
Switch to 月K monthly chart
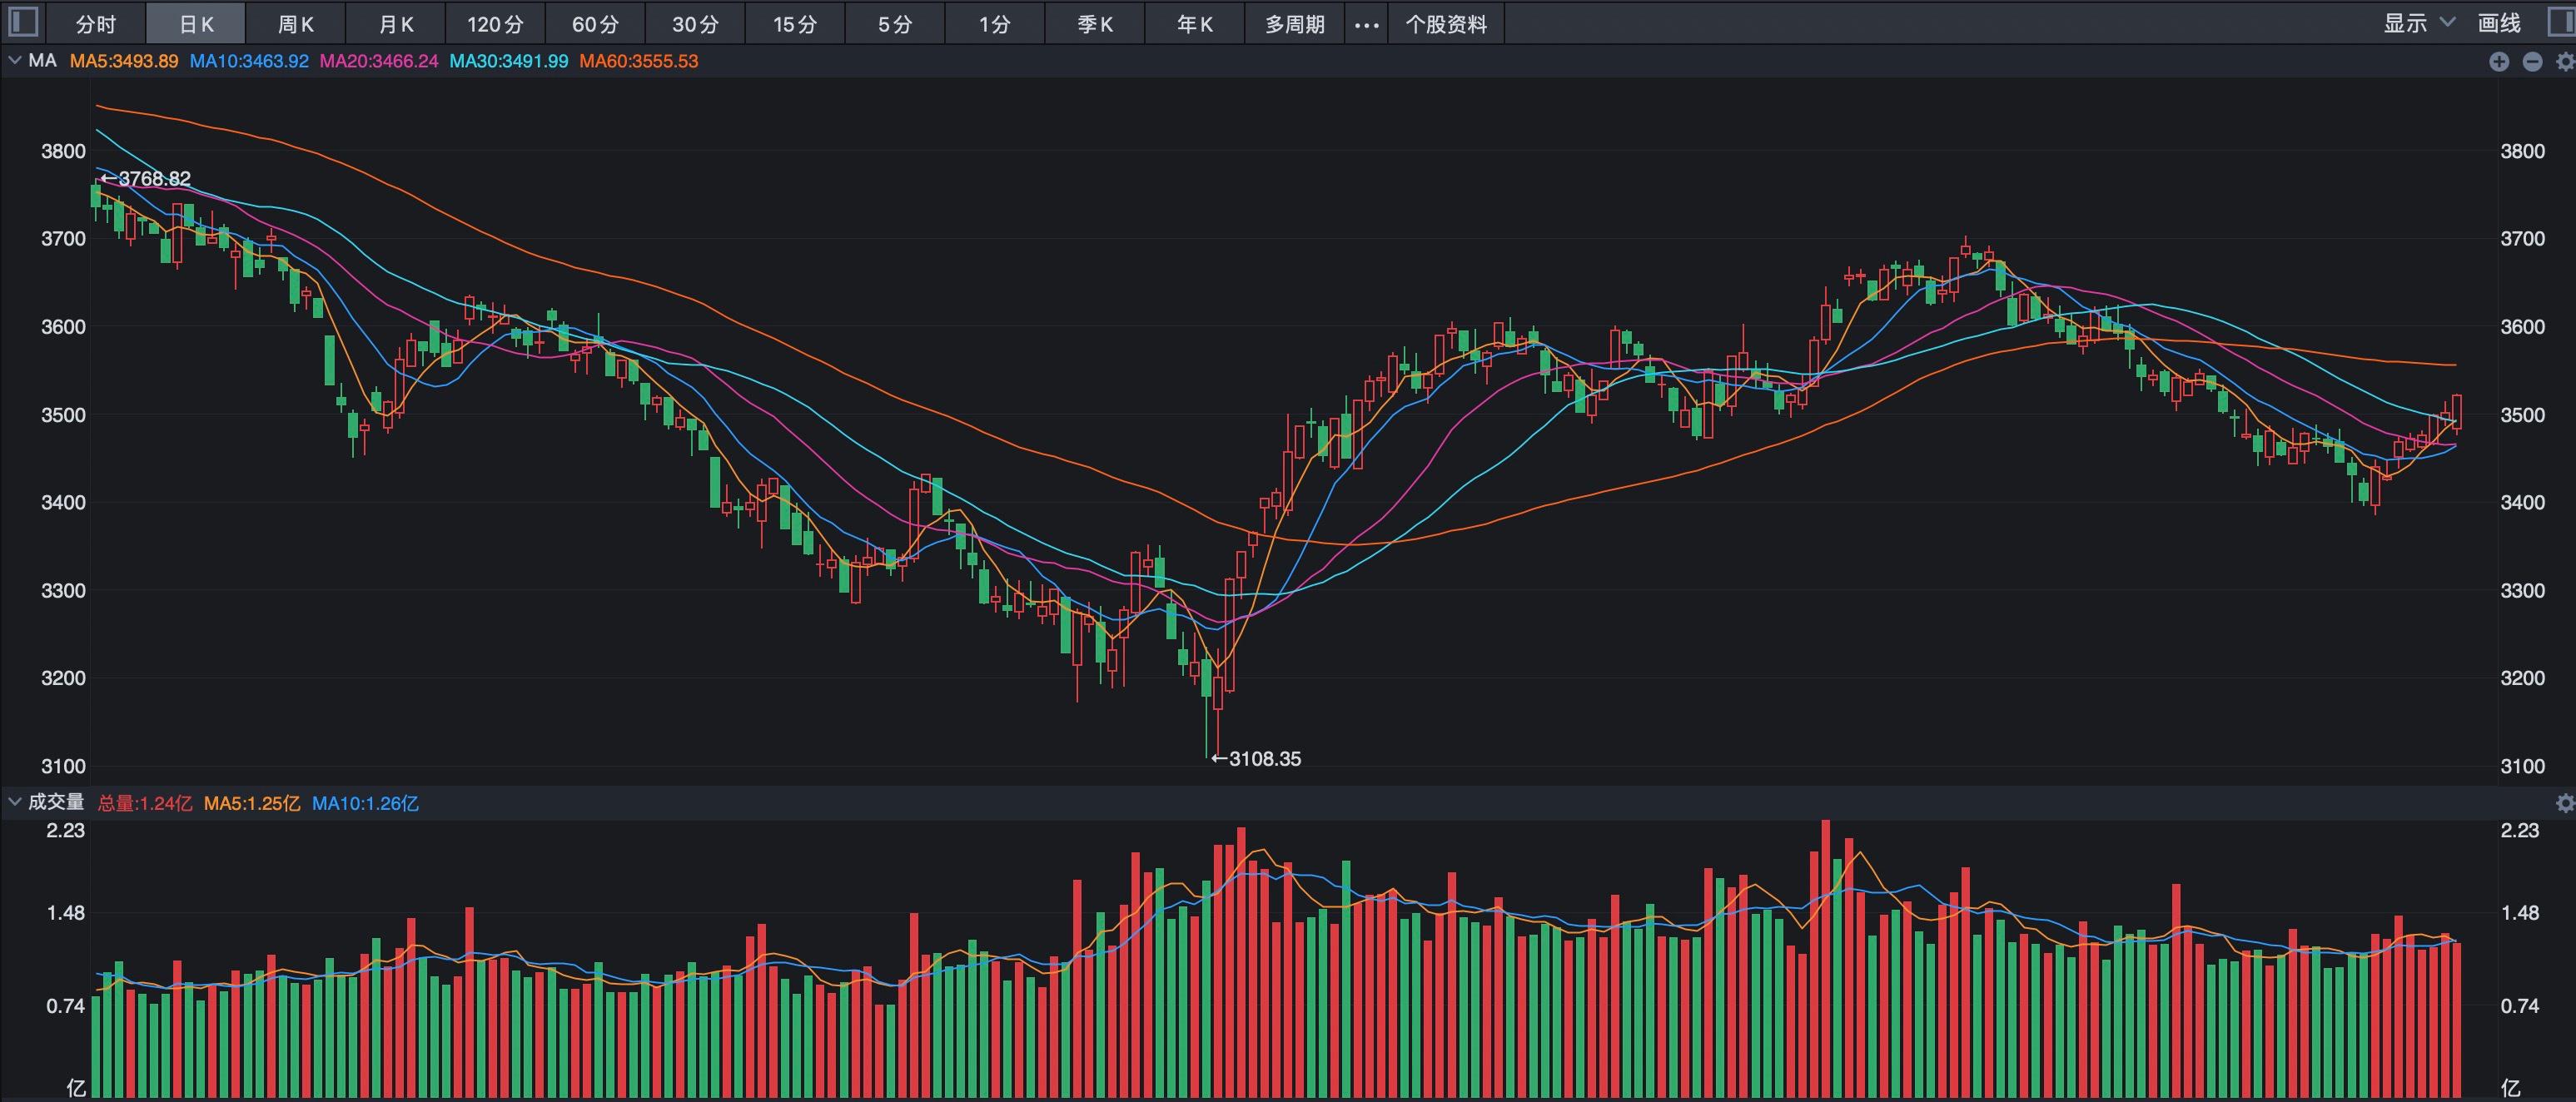tap(396, 24)
